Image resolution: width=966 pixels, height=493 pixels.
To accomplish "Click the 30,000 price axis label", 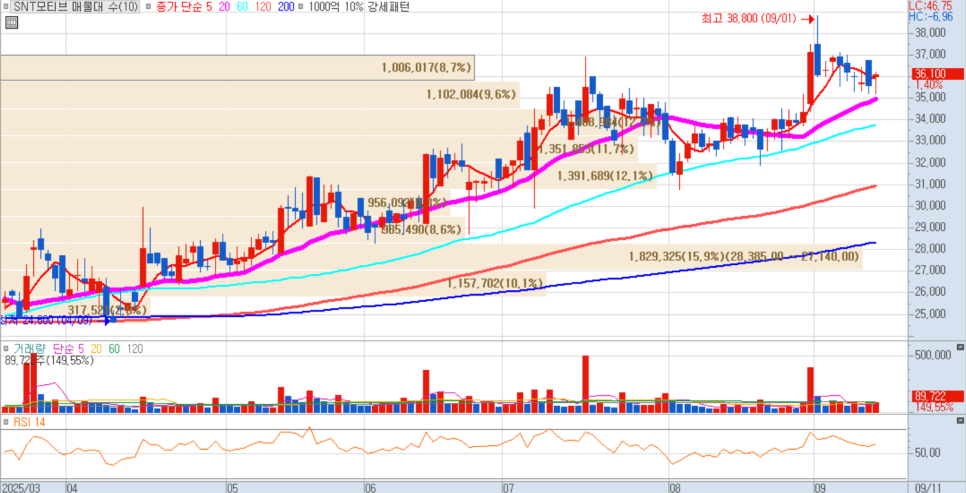I will 930,206.
